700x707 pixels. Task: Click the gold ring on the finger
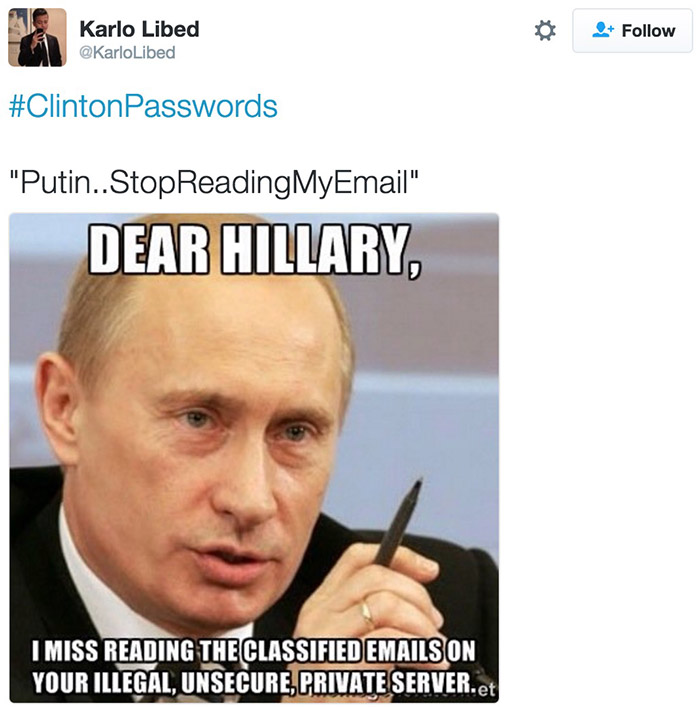(367, 613)
